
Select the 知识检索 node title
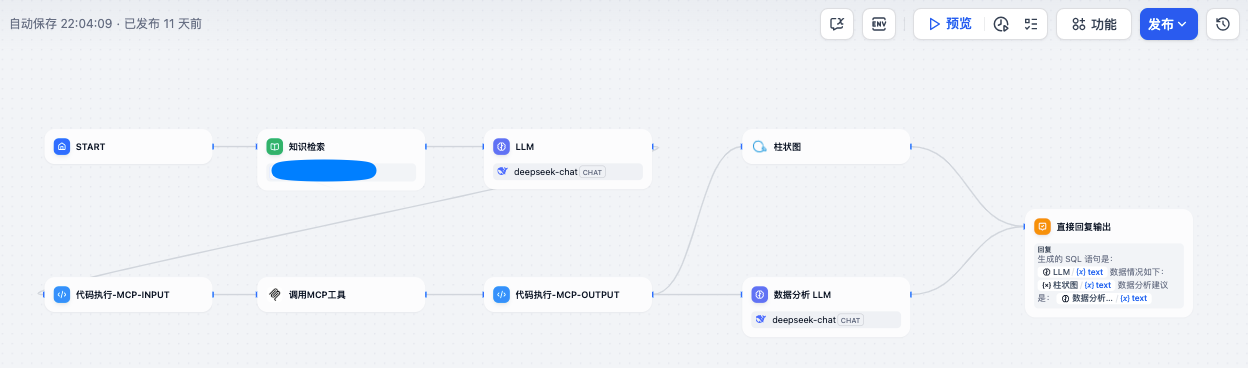pos(306,146)
